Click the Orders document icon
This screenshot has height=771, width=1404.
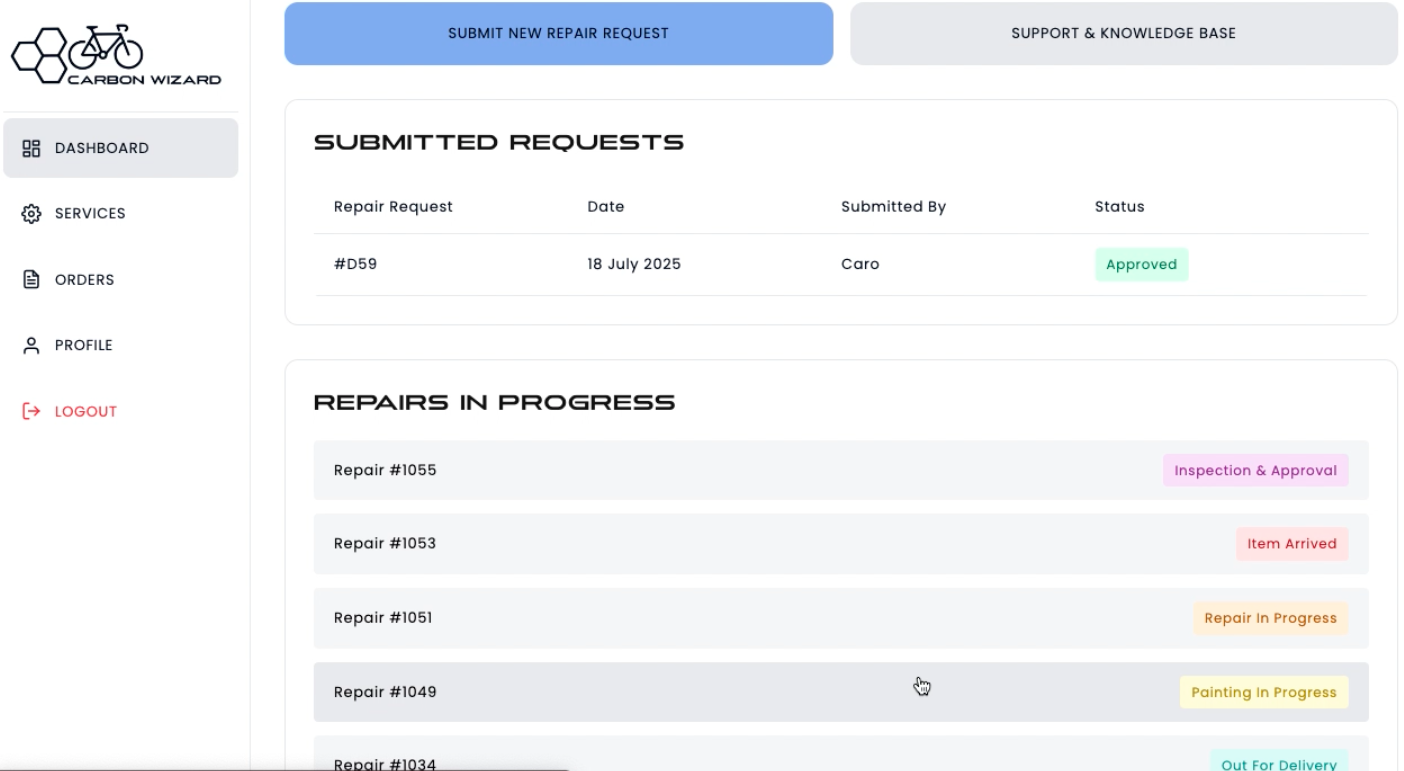point(31,280)
